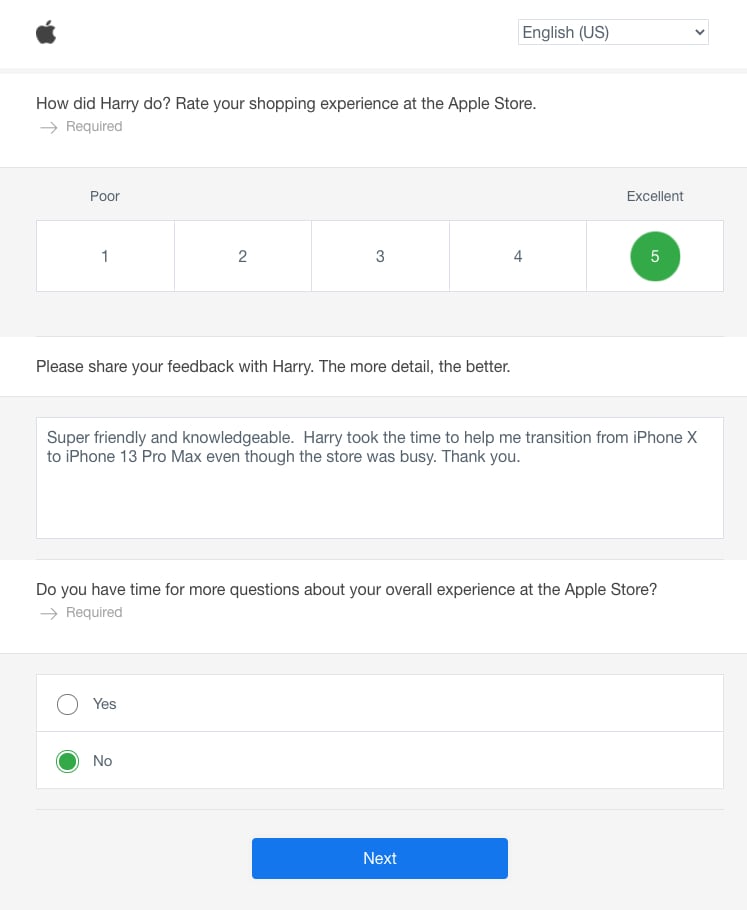747x910 pixels.
Task: Click the Poor label above the scale
Action: 104,196
